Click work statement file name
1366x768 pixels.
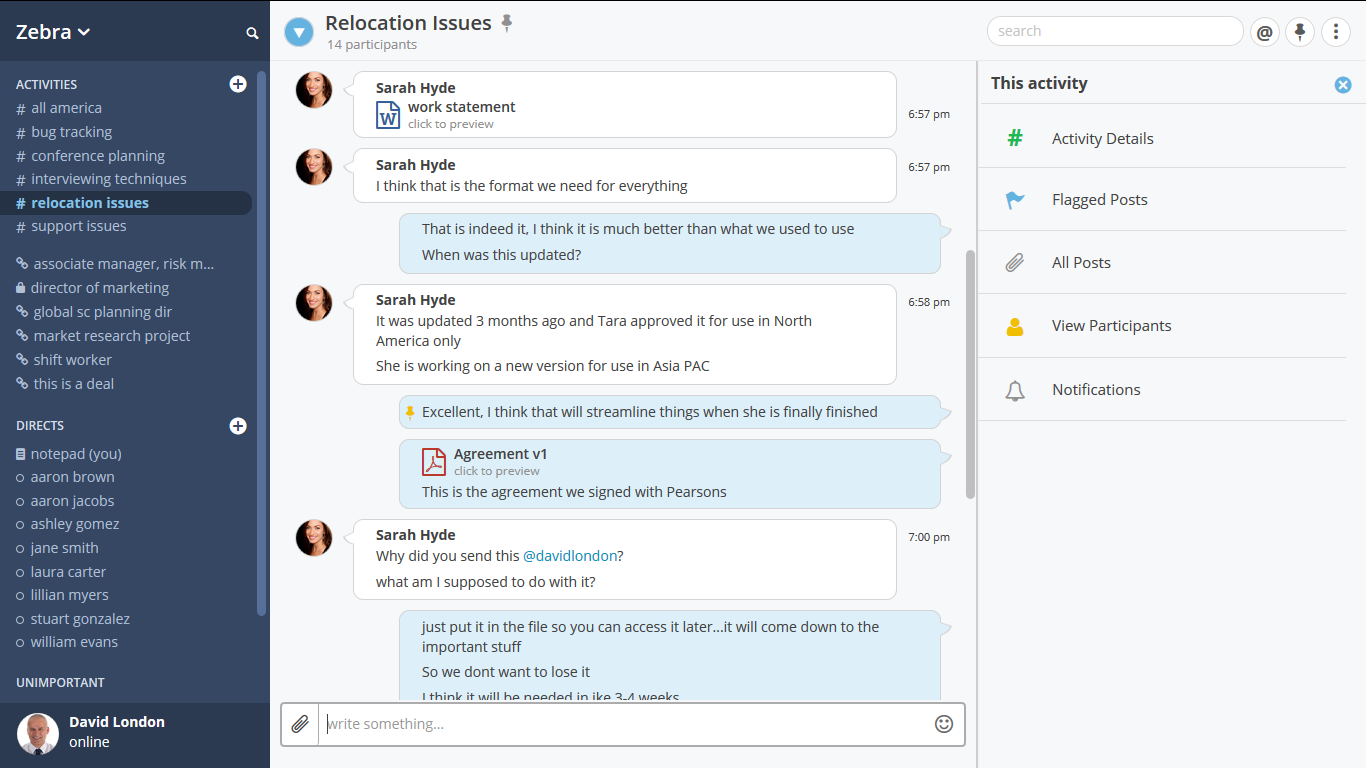point(462,107)
